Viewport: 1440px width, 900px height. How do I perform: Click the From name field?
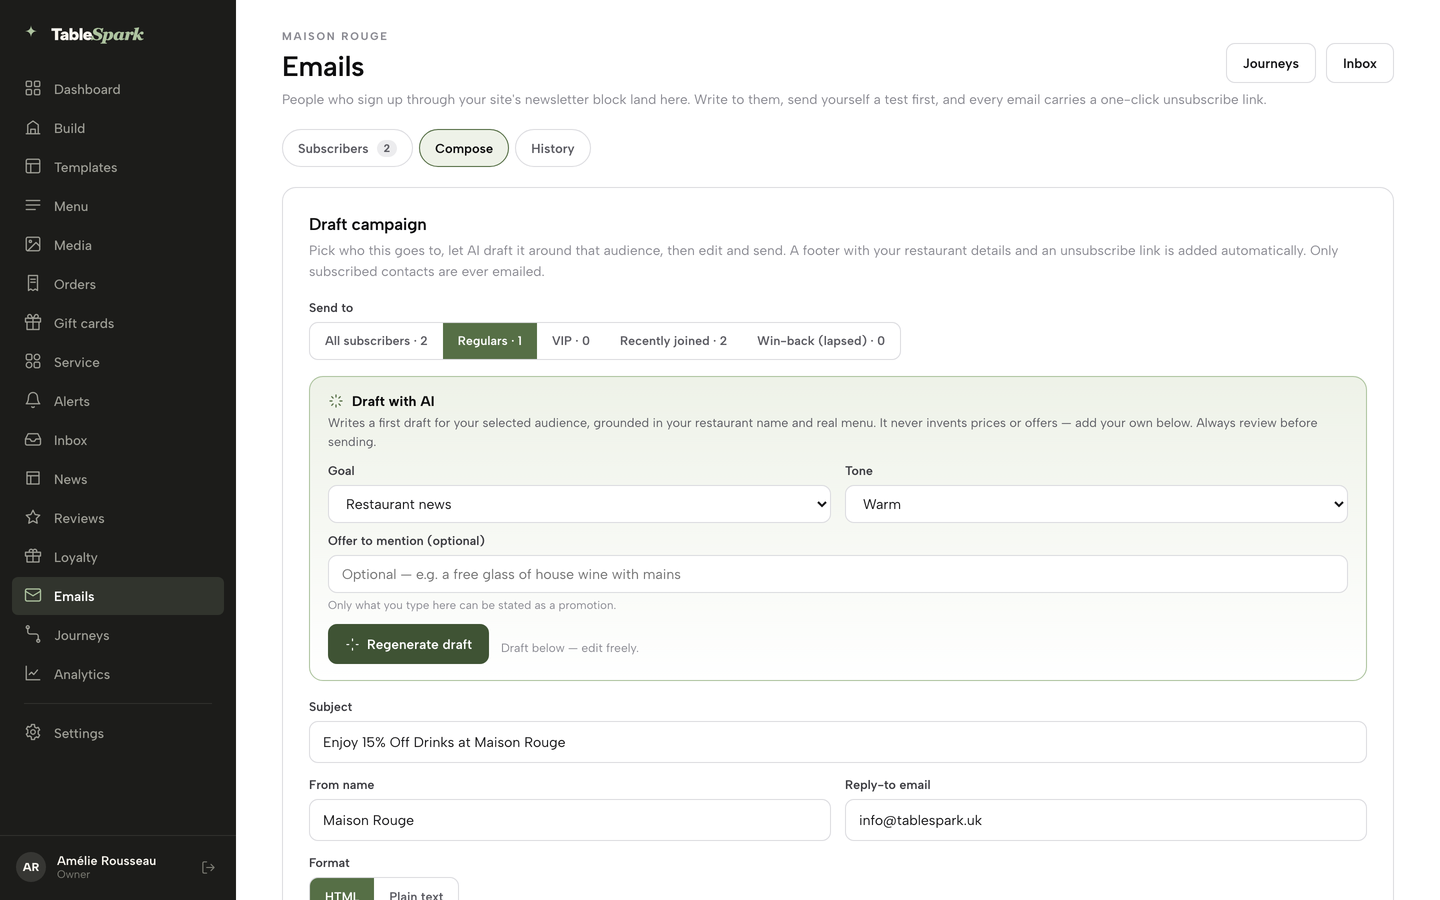[x=570, y=820]
